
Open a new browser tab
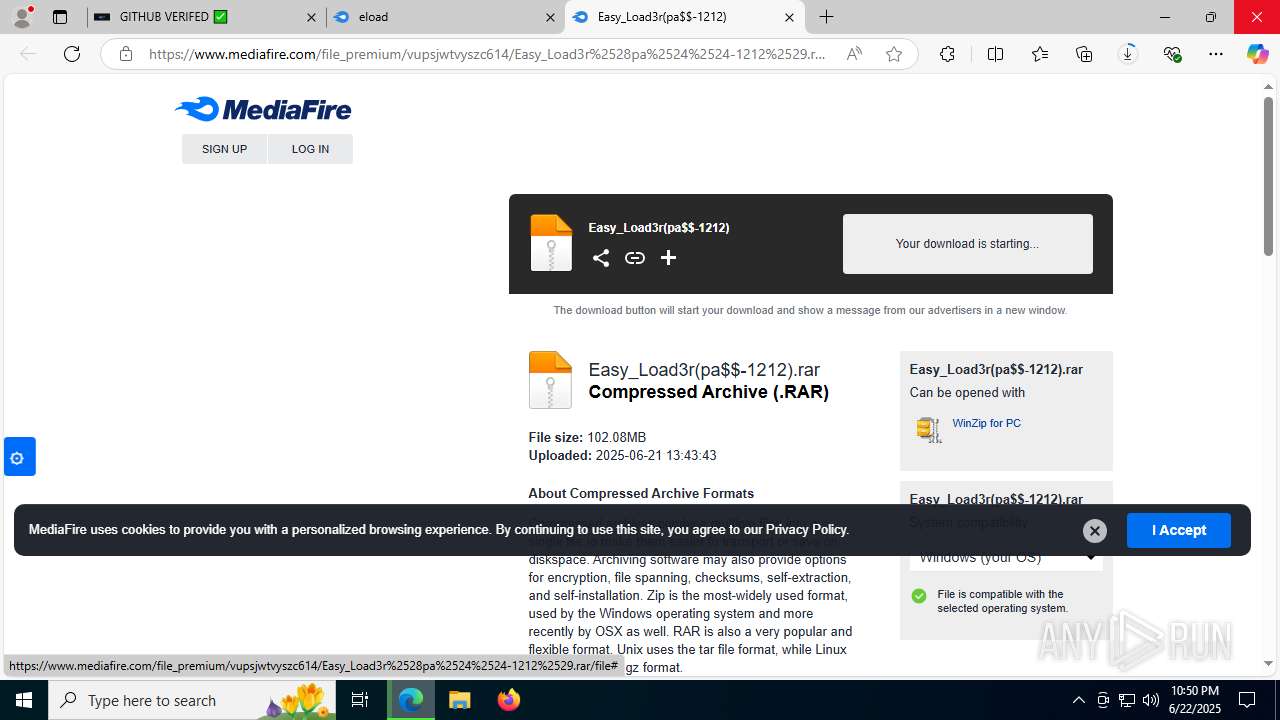(x=826, y=17)
